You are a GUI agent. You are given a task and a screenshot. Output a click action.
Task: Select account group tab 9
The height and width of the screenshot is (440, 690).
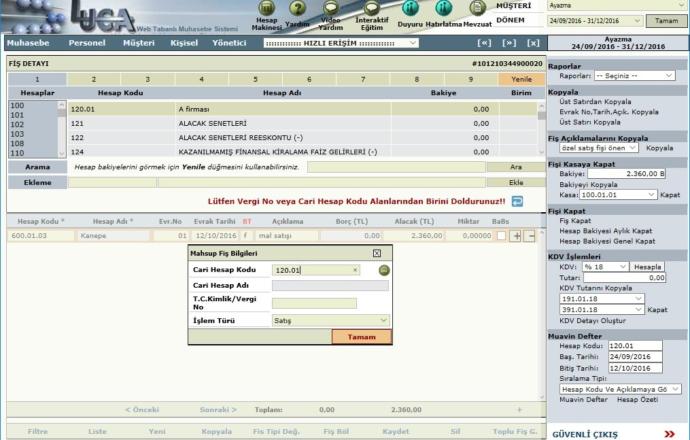471,79
